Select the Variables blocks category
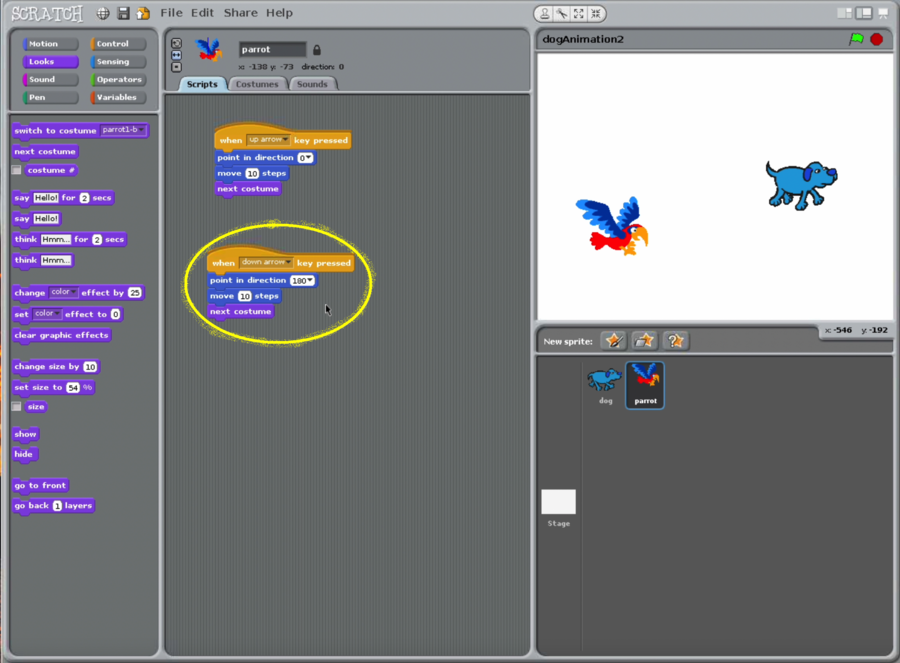Screen dimensions: 900x663 119,98
